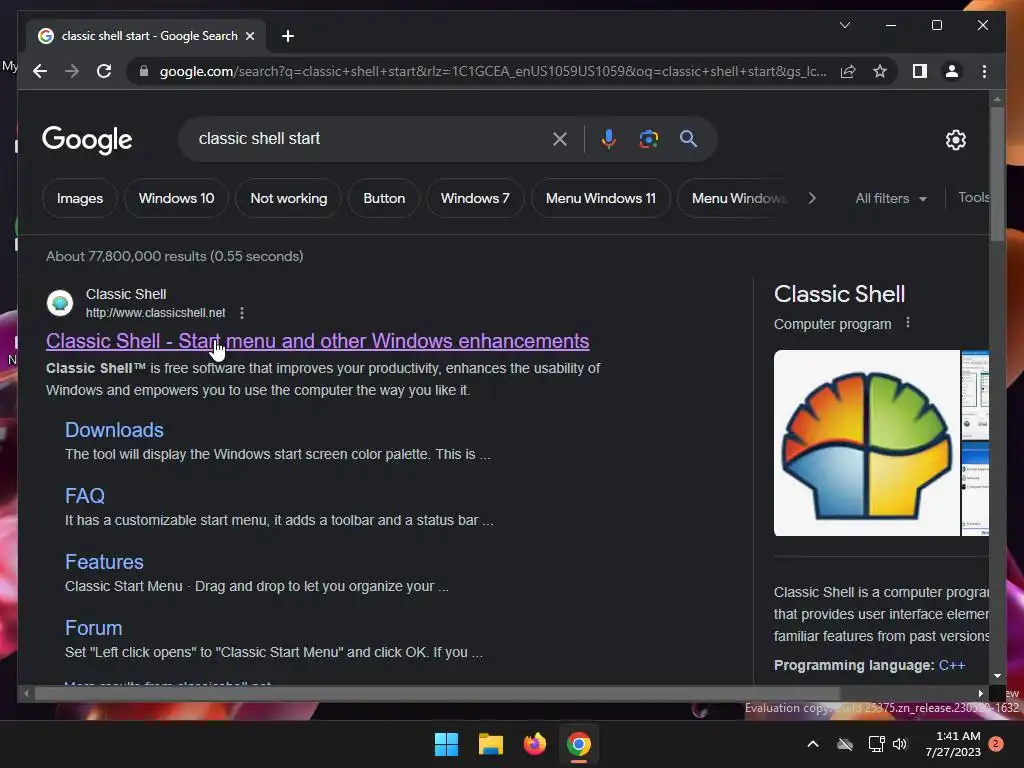Image resolution: width=1024 pixels, height=768 pixels.
Task: Close the classic shell start tab
Action: point(249,36)
